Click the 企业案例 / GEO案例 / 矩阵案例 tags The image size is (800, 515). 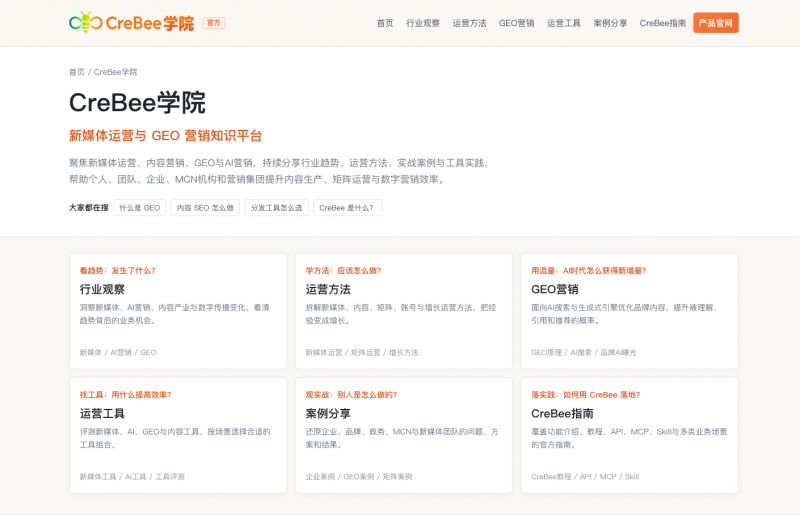[359, 476]
